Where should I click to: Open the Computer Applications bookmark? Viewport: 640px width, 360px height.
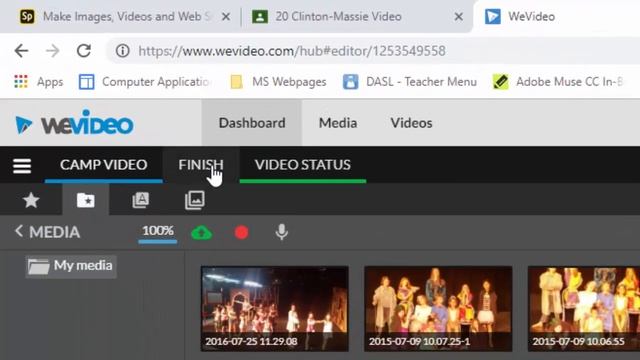tap(144, 82)
